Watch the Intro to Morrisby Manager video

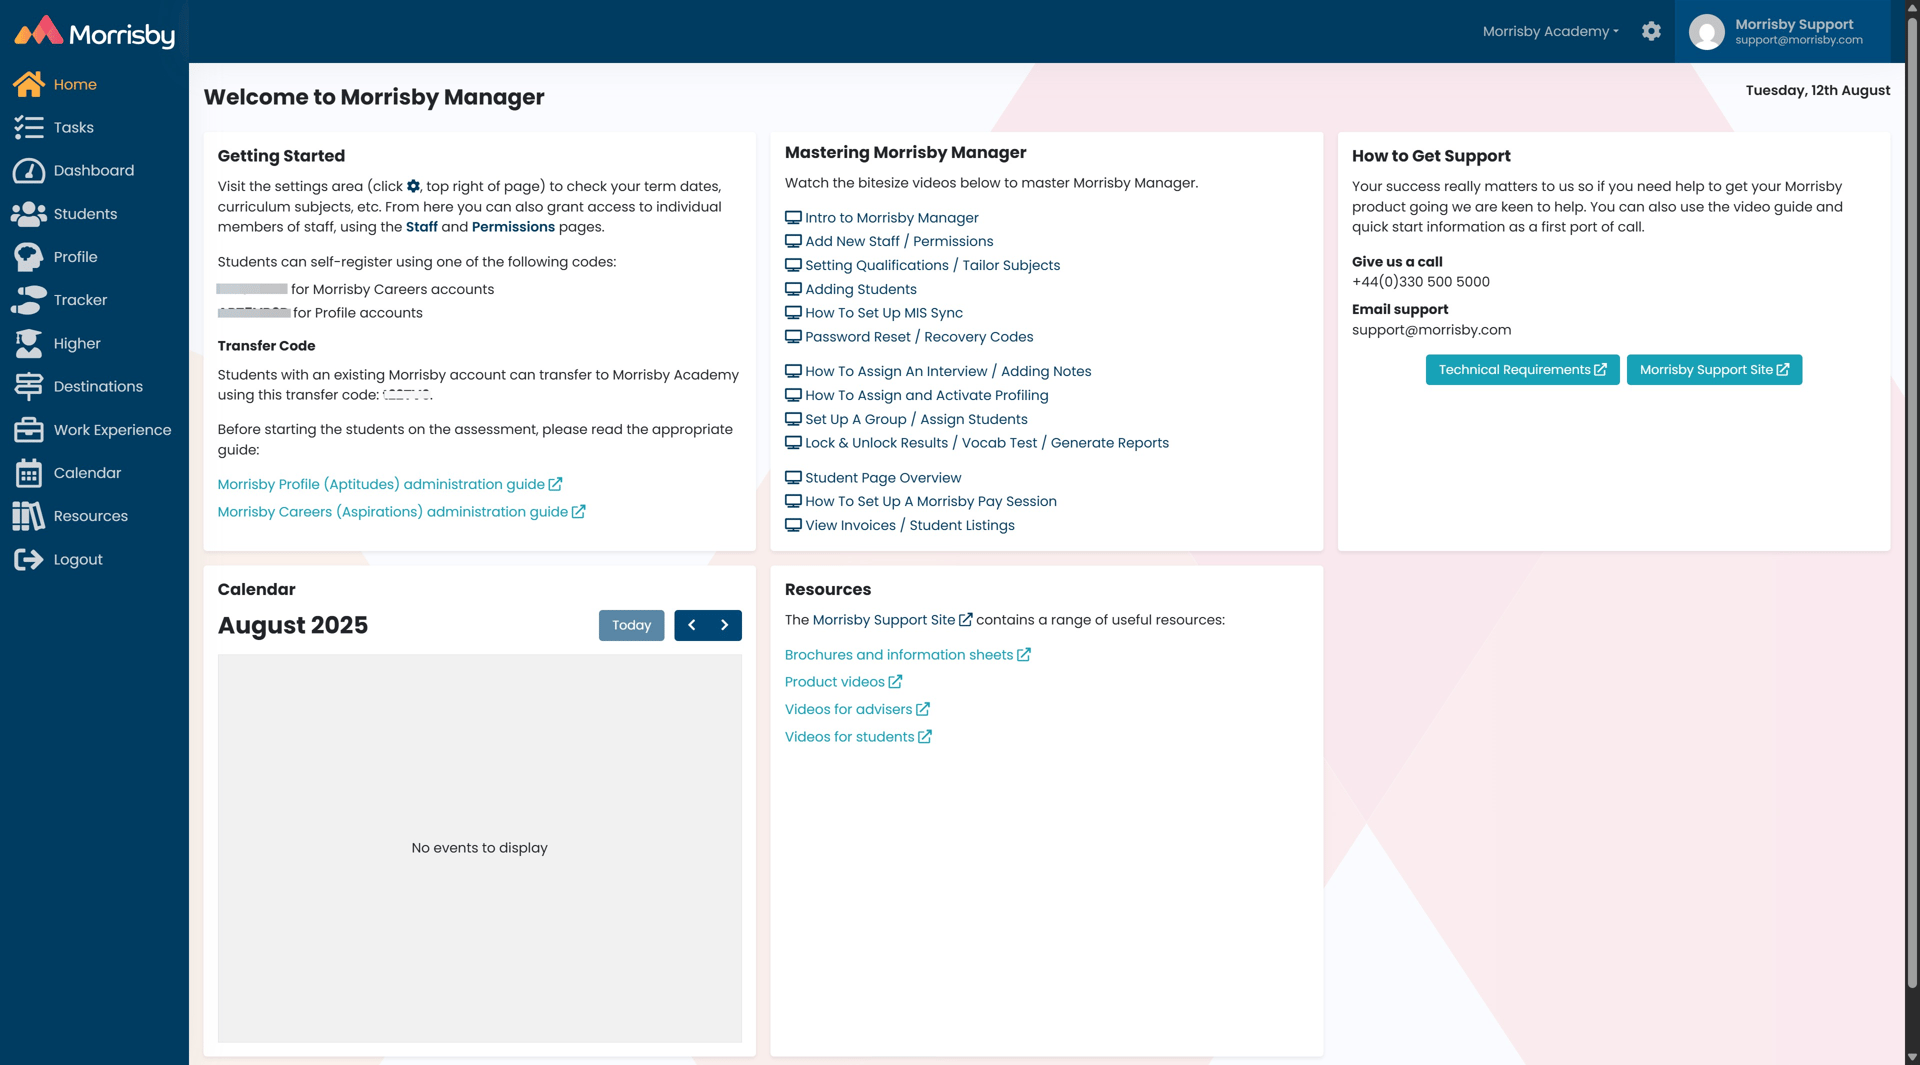tap(891, 218)
